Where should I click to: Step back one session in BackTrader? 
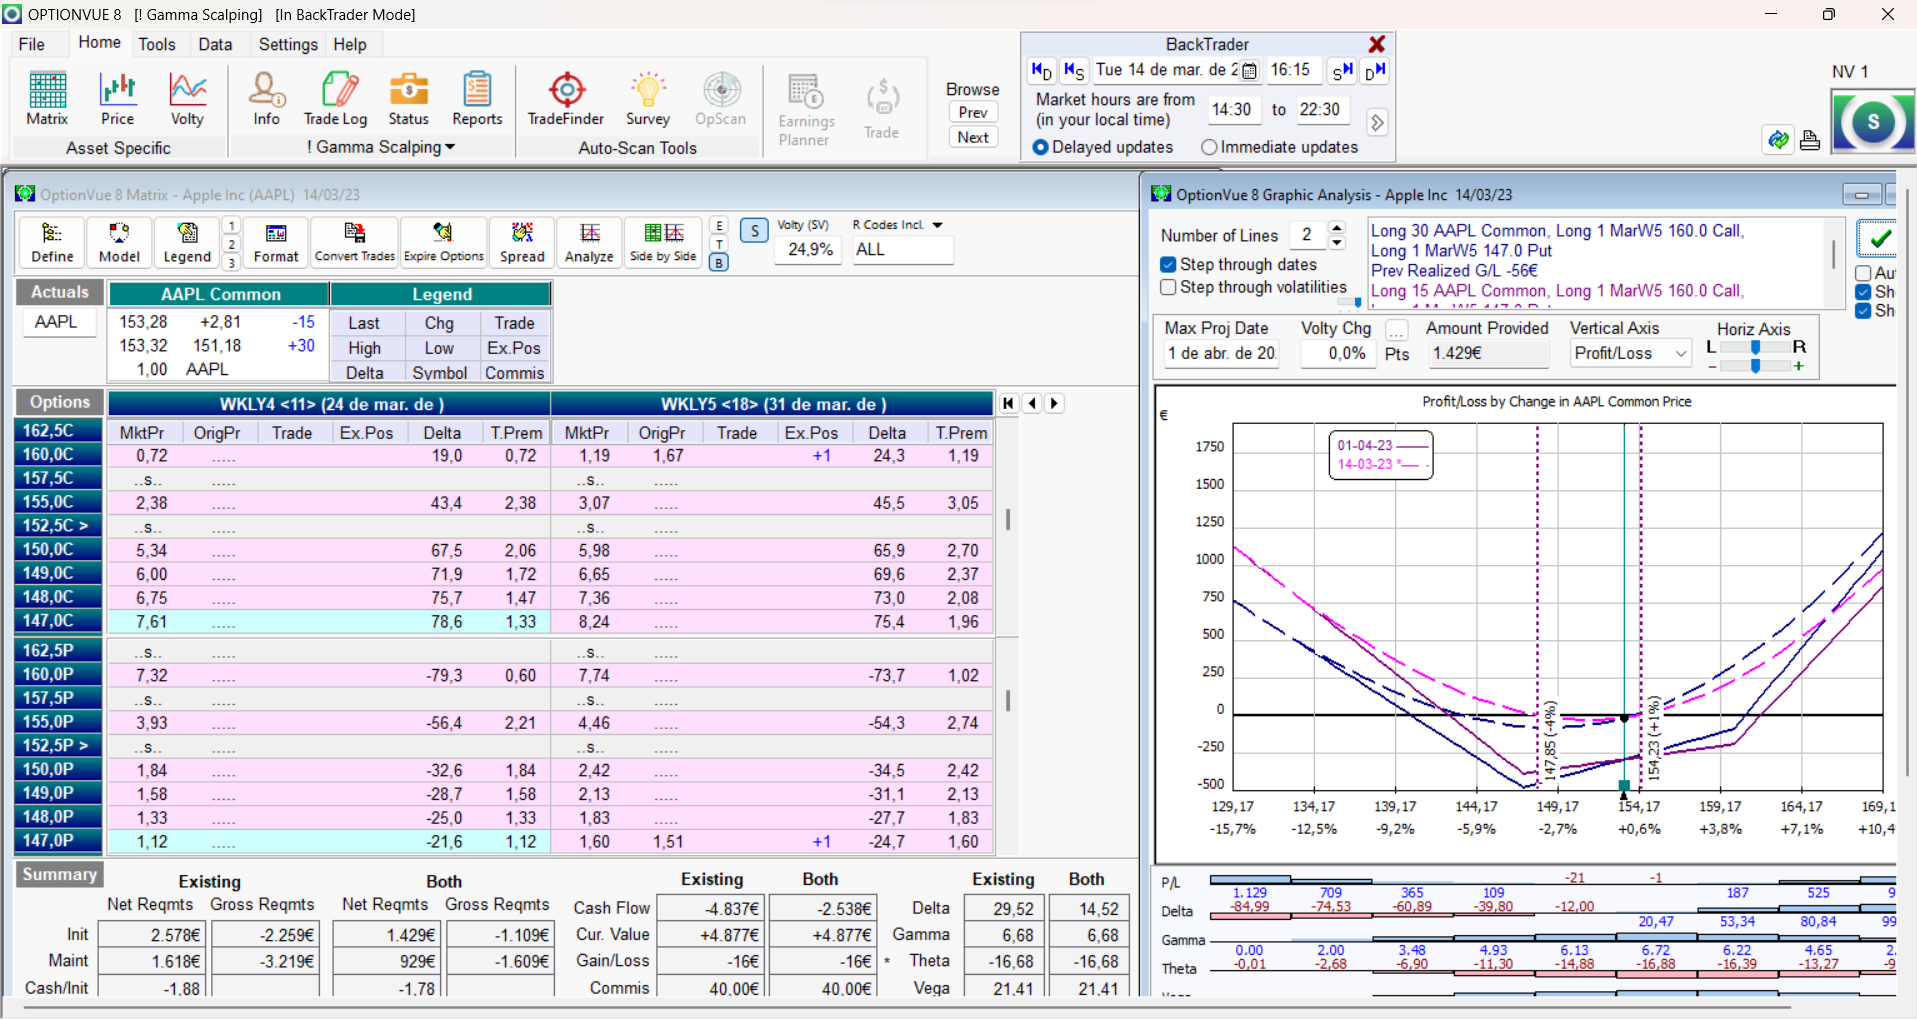click(x=1074, y=70)
